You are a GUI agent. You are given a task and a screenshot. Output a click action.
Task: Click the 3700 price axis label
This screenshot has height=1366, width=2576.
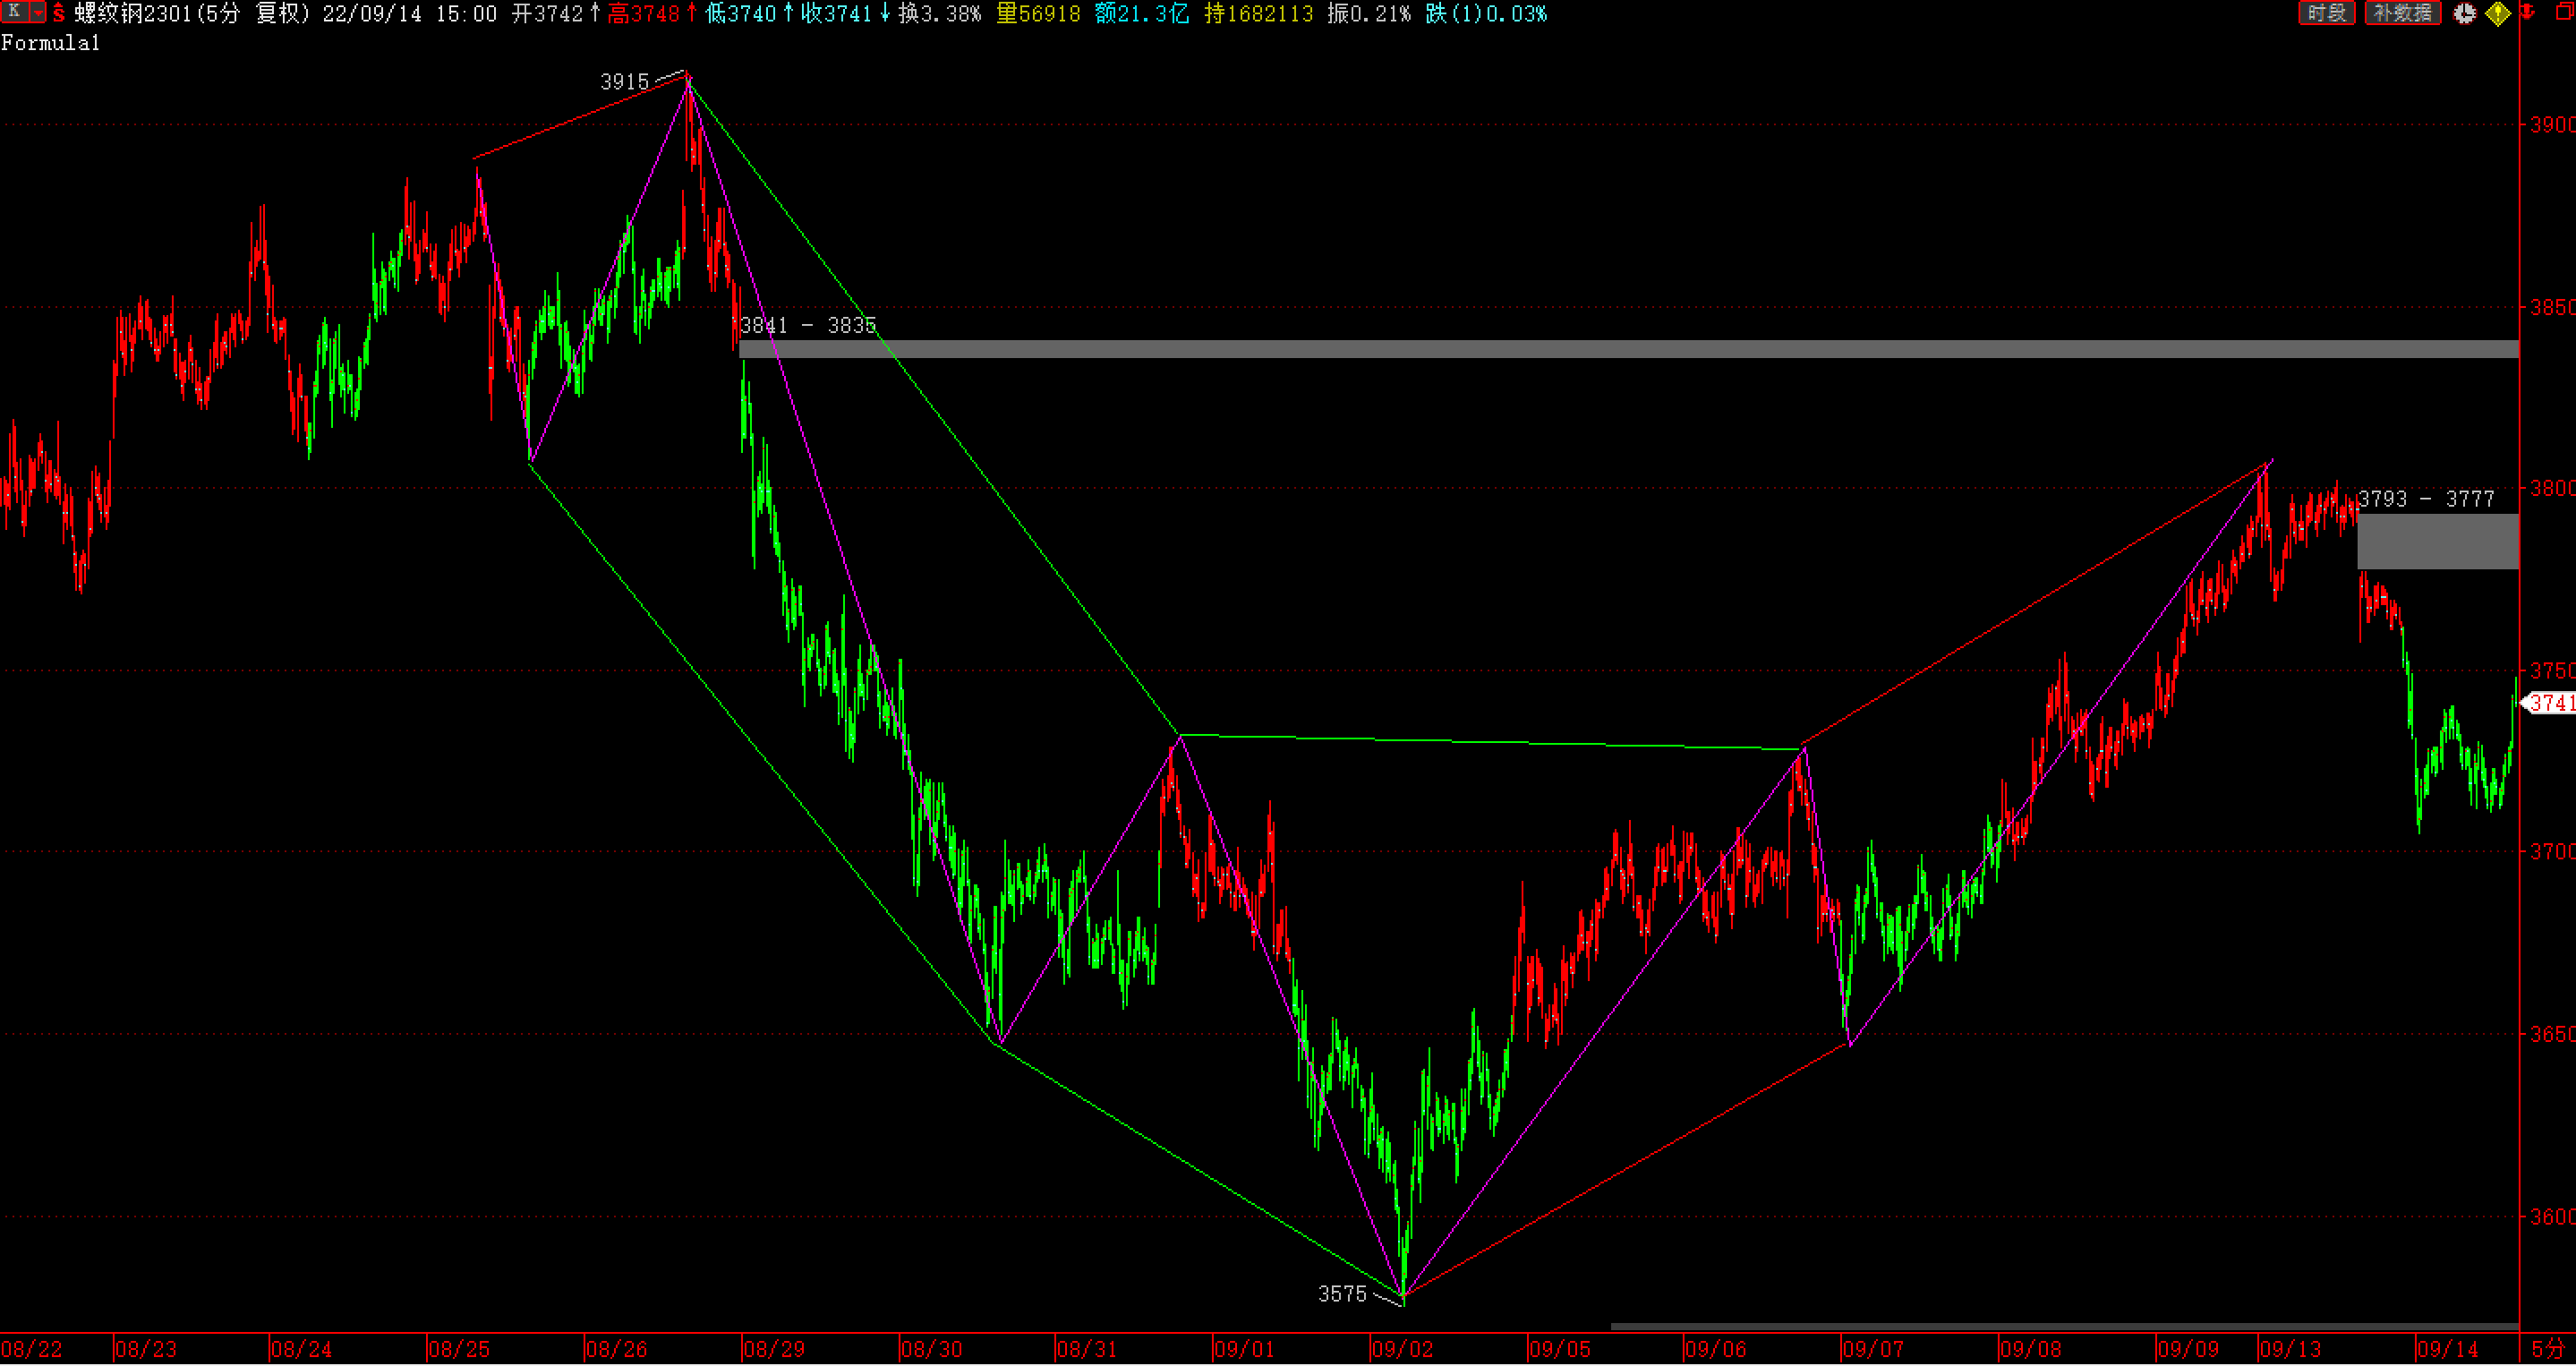coord(2553,852)
